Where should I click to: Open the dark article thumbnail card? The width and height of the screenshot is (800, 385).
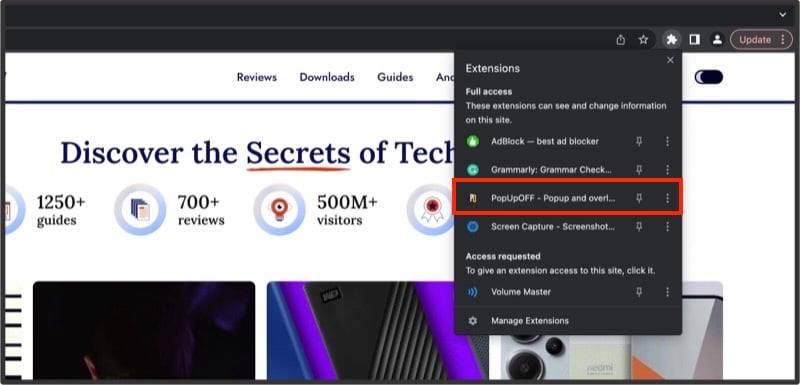coord(144,330)
